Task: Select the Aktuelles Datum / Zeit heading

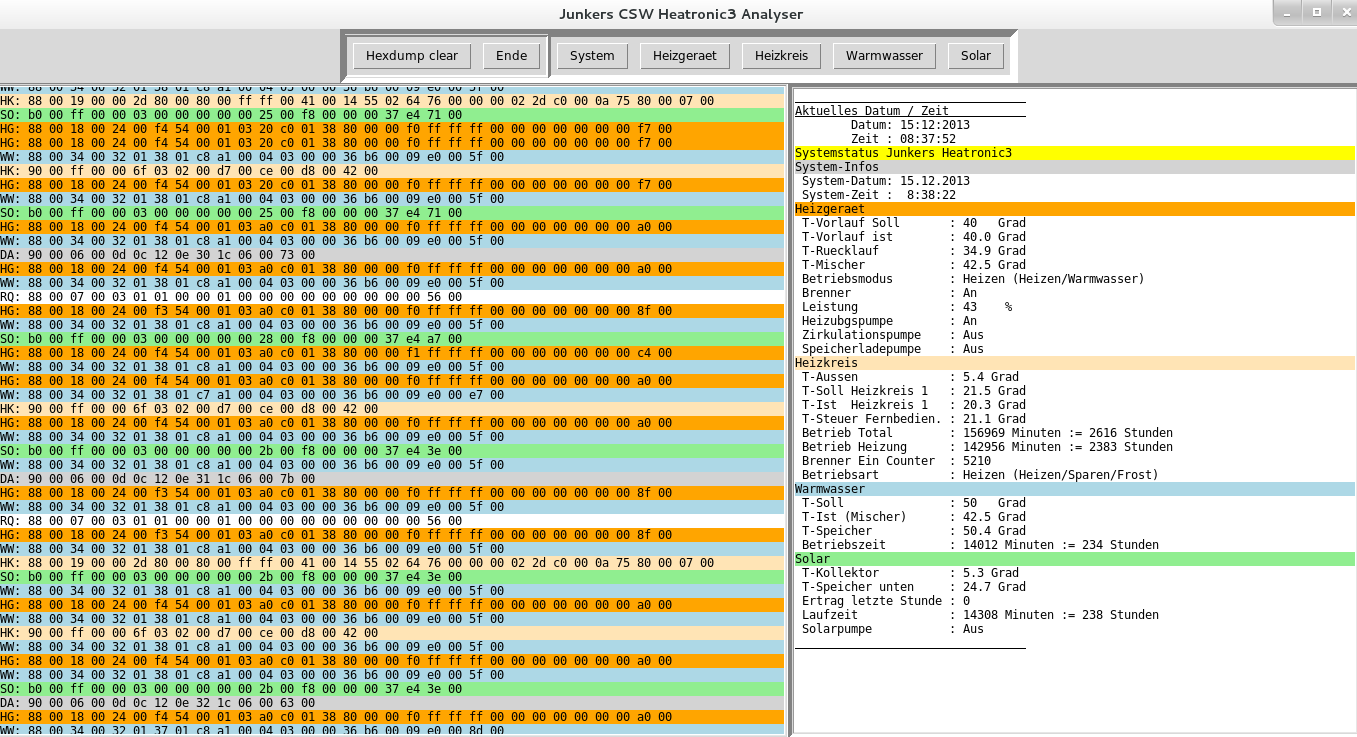Action: pos(872,111)
